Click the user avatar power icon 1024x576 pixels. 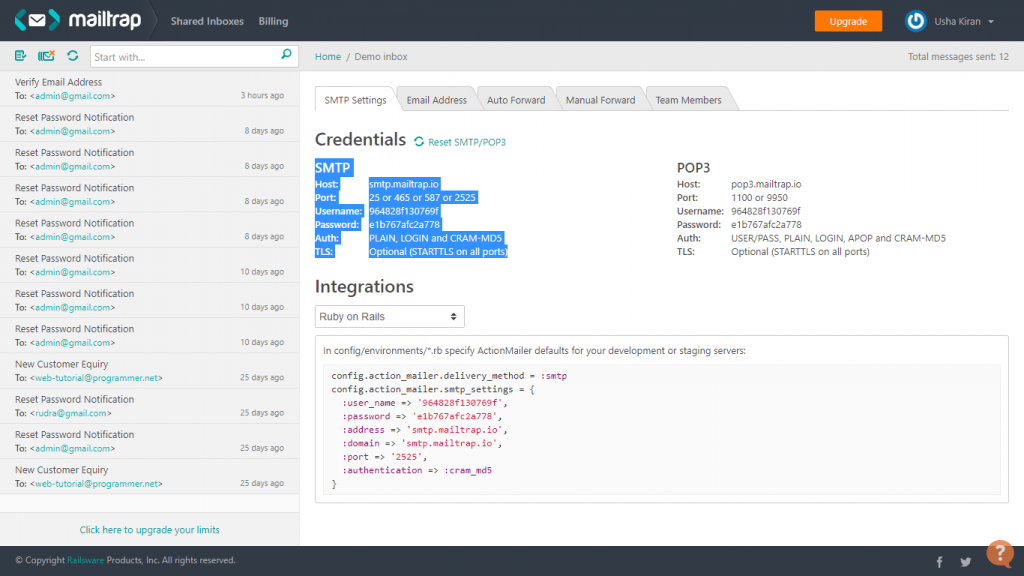(915, 21)
